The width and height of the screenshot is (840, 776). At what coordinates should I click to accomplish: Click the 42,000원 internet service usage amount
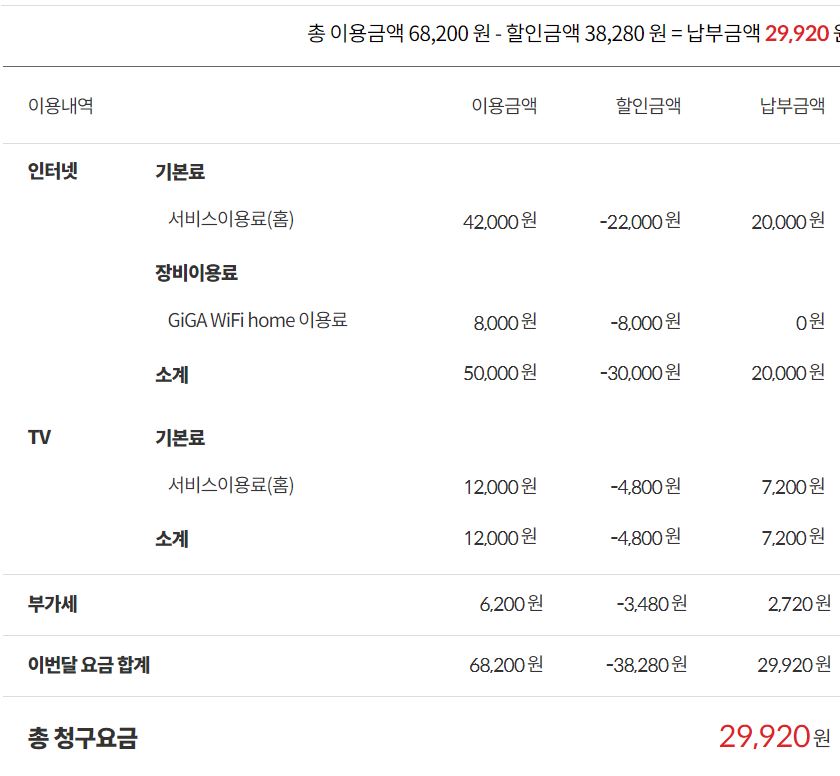click(500, 221)
